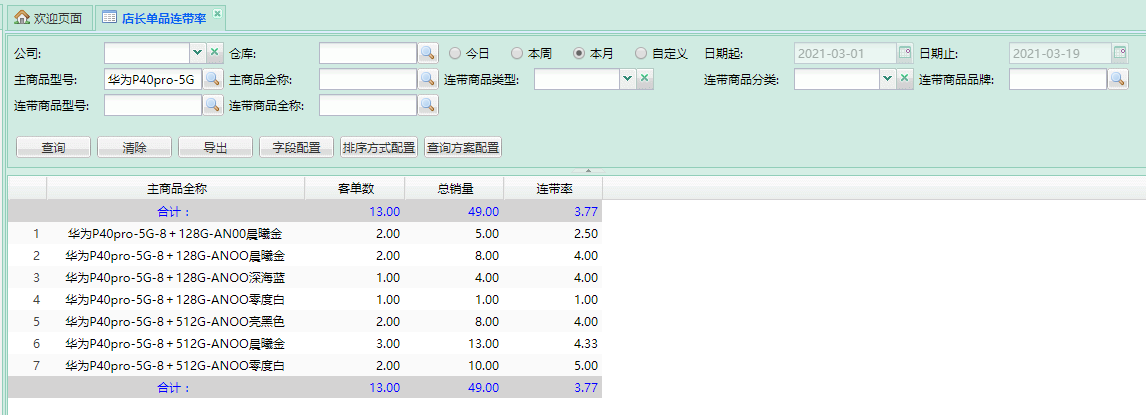Focus the 连带商品型号 input field
The width and height of the screenshot is (1146, 415).
coord(153,106)
